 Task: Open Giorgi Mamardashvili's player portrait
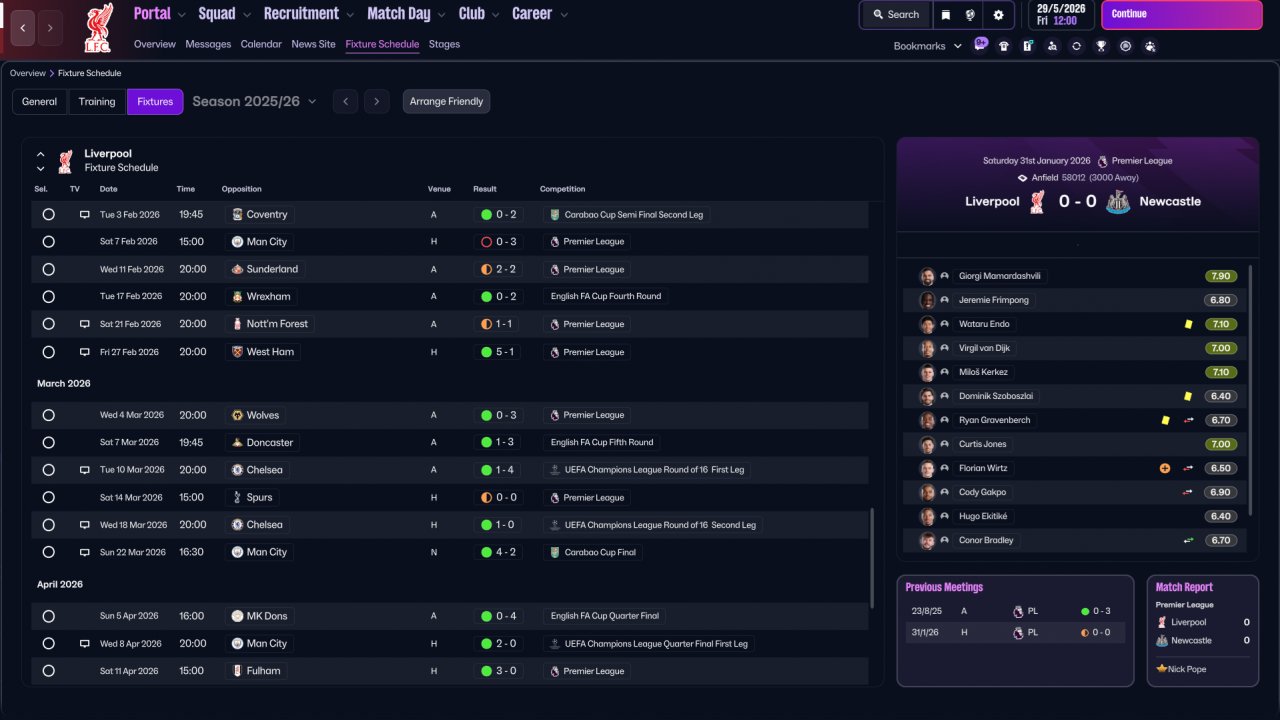click(927, 276)
